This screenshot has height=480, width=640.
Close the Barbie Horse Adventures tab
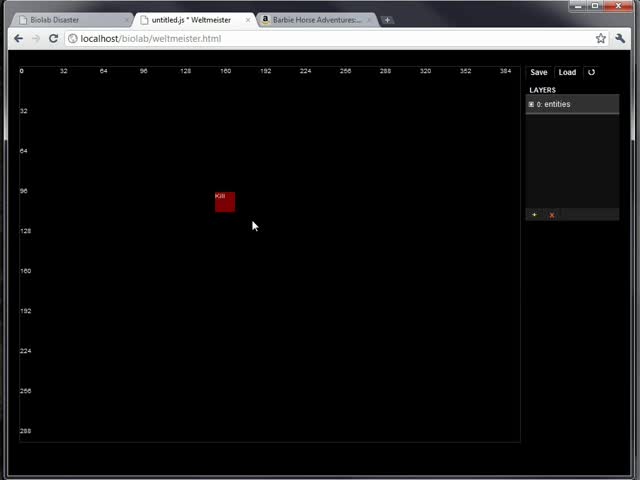pyautogui.click(x=369, y=20)
